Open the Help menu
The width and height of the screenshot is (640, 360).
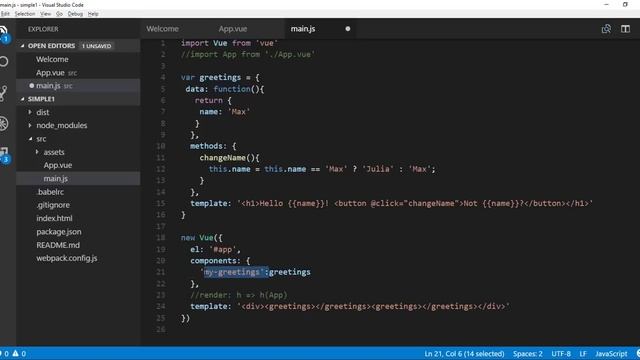[x=93, y=14]
